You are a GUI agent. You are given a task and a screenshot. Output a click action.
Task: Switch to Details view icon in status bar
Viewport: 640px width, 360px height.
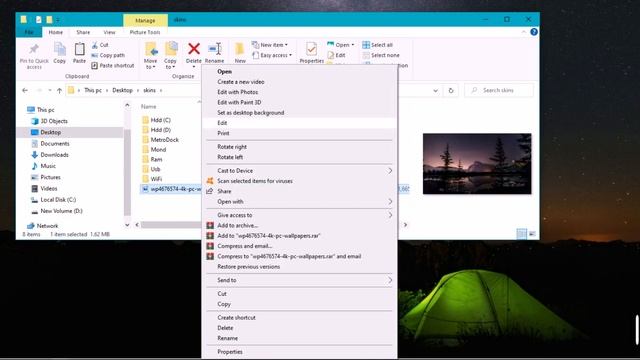(x=521, y=234)
